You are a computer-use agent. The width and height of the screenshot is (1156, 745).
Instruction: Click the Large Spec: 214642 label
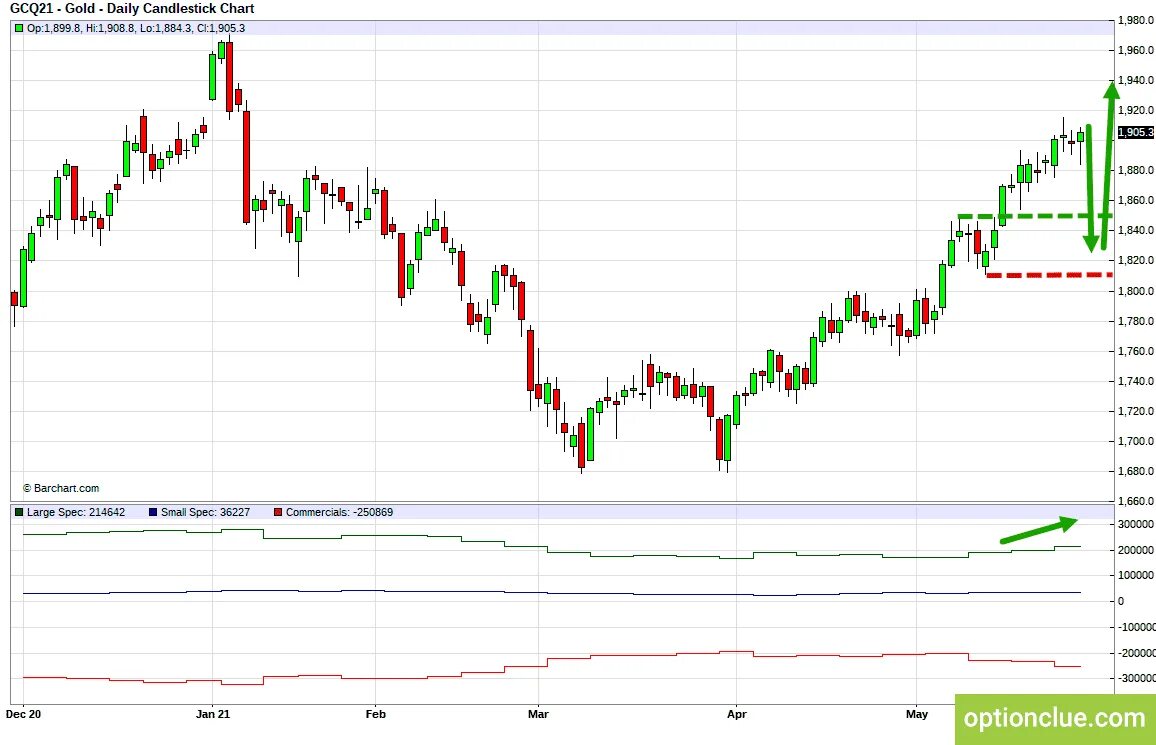pyautogui.click(x=76, y=512)
